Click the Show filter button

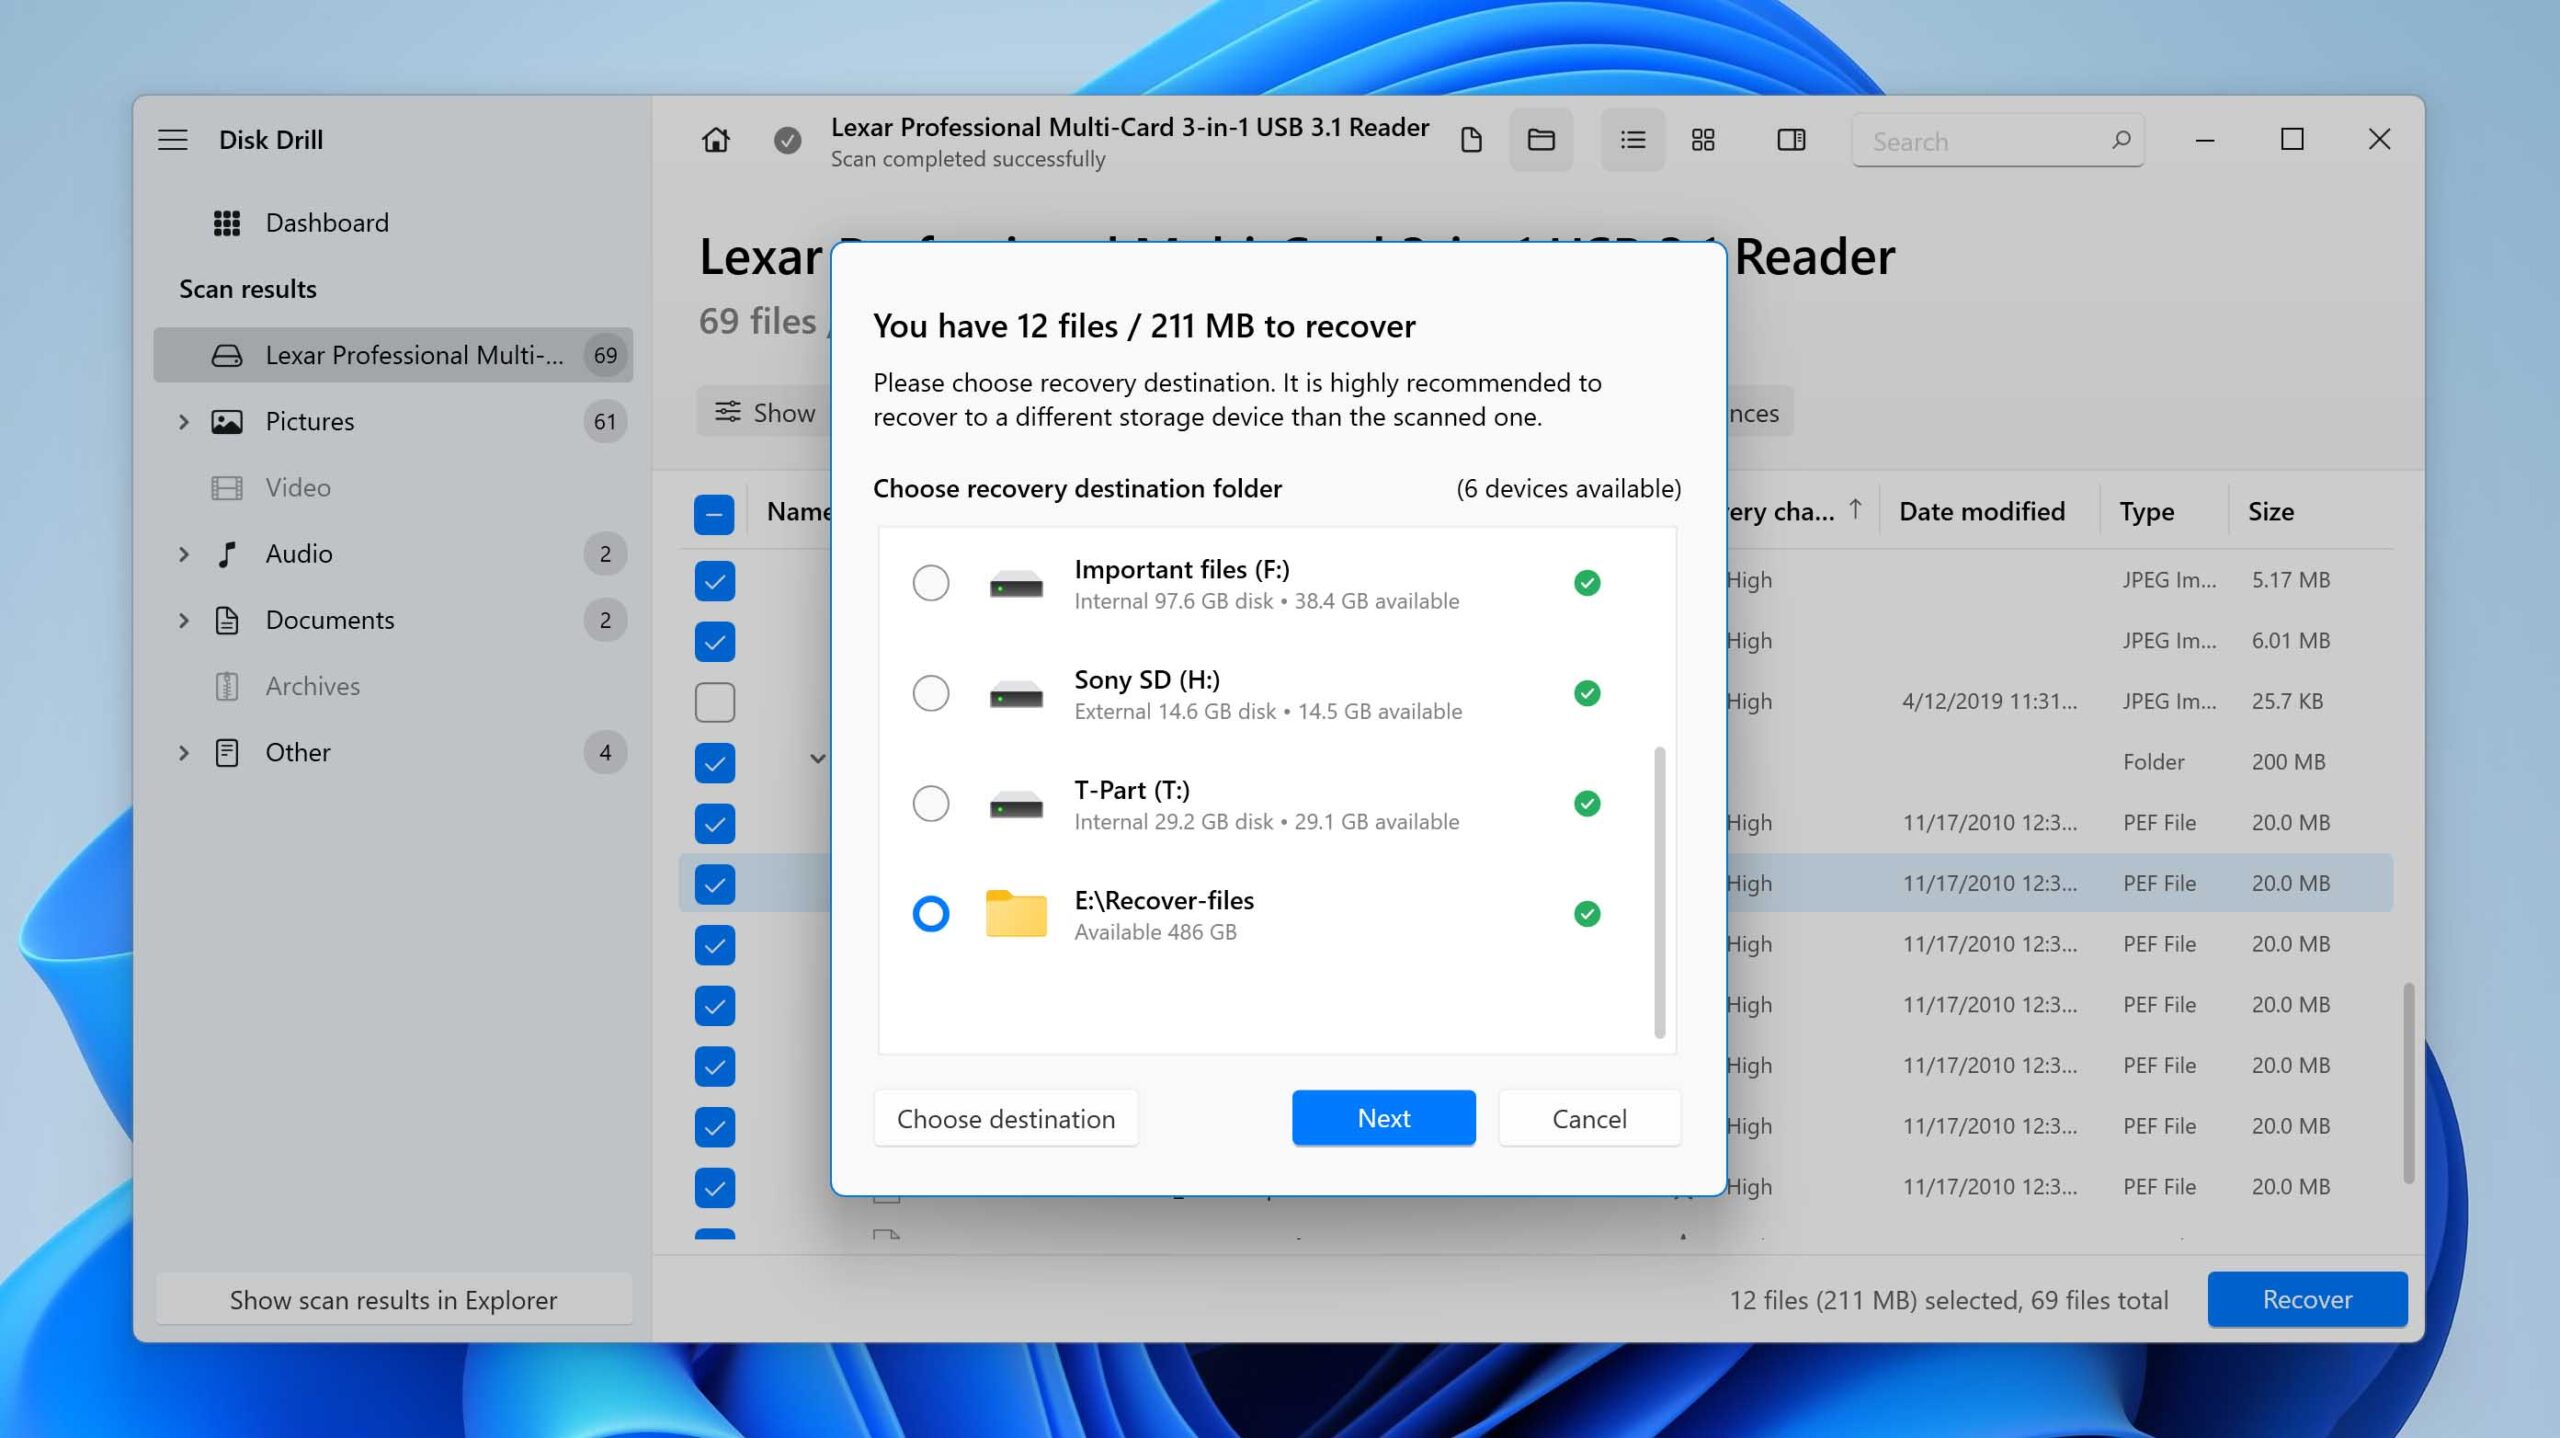pyautogui.click(x=764, y=412)
